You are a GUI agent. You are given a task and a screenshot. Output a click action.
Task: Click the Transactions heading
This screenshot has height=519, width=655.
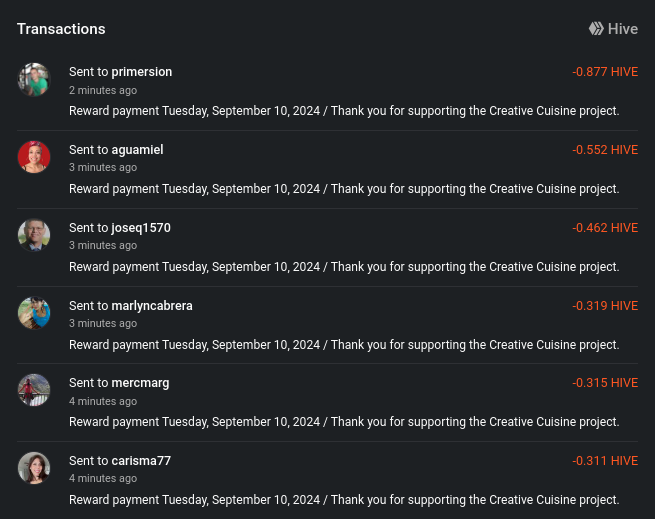coord(61,29)
